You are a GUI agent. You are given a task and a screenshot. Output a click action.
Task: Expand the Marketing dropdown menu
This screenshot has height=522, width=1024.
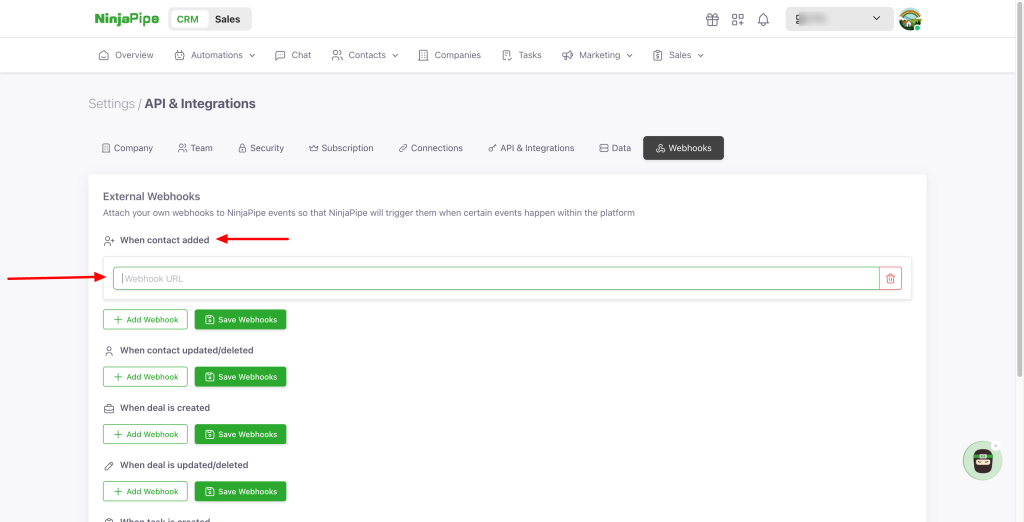click(597, 55)
